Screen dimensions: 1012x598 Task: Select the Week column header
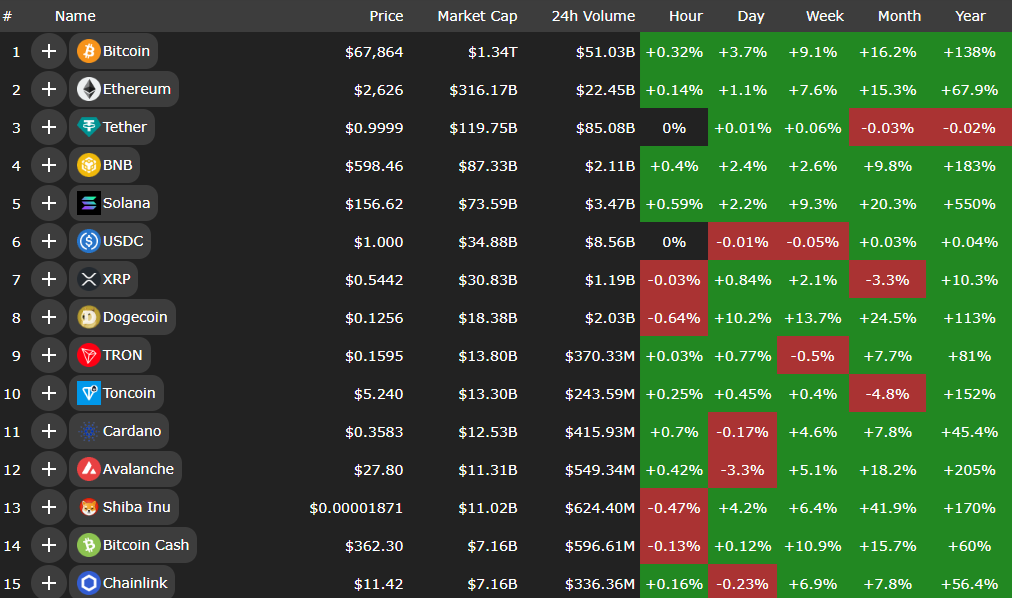point(825,16)
